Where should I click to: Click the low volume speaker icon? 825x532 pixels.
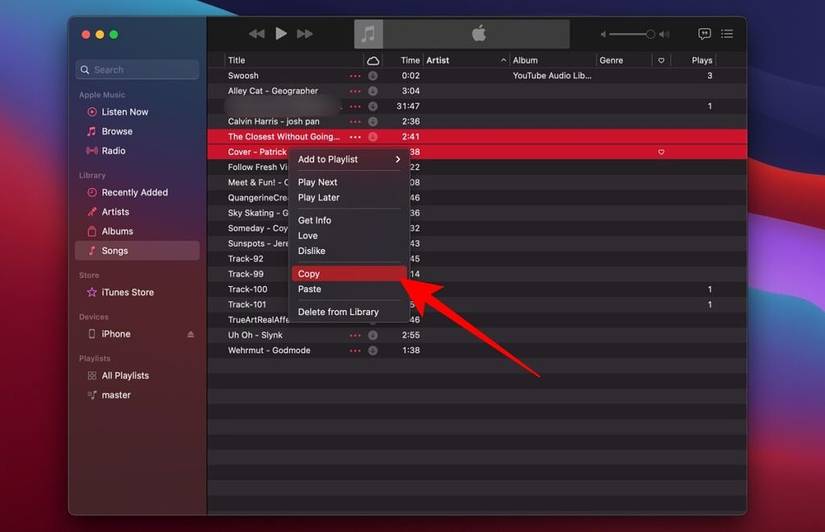click(x=603, y=34)
